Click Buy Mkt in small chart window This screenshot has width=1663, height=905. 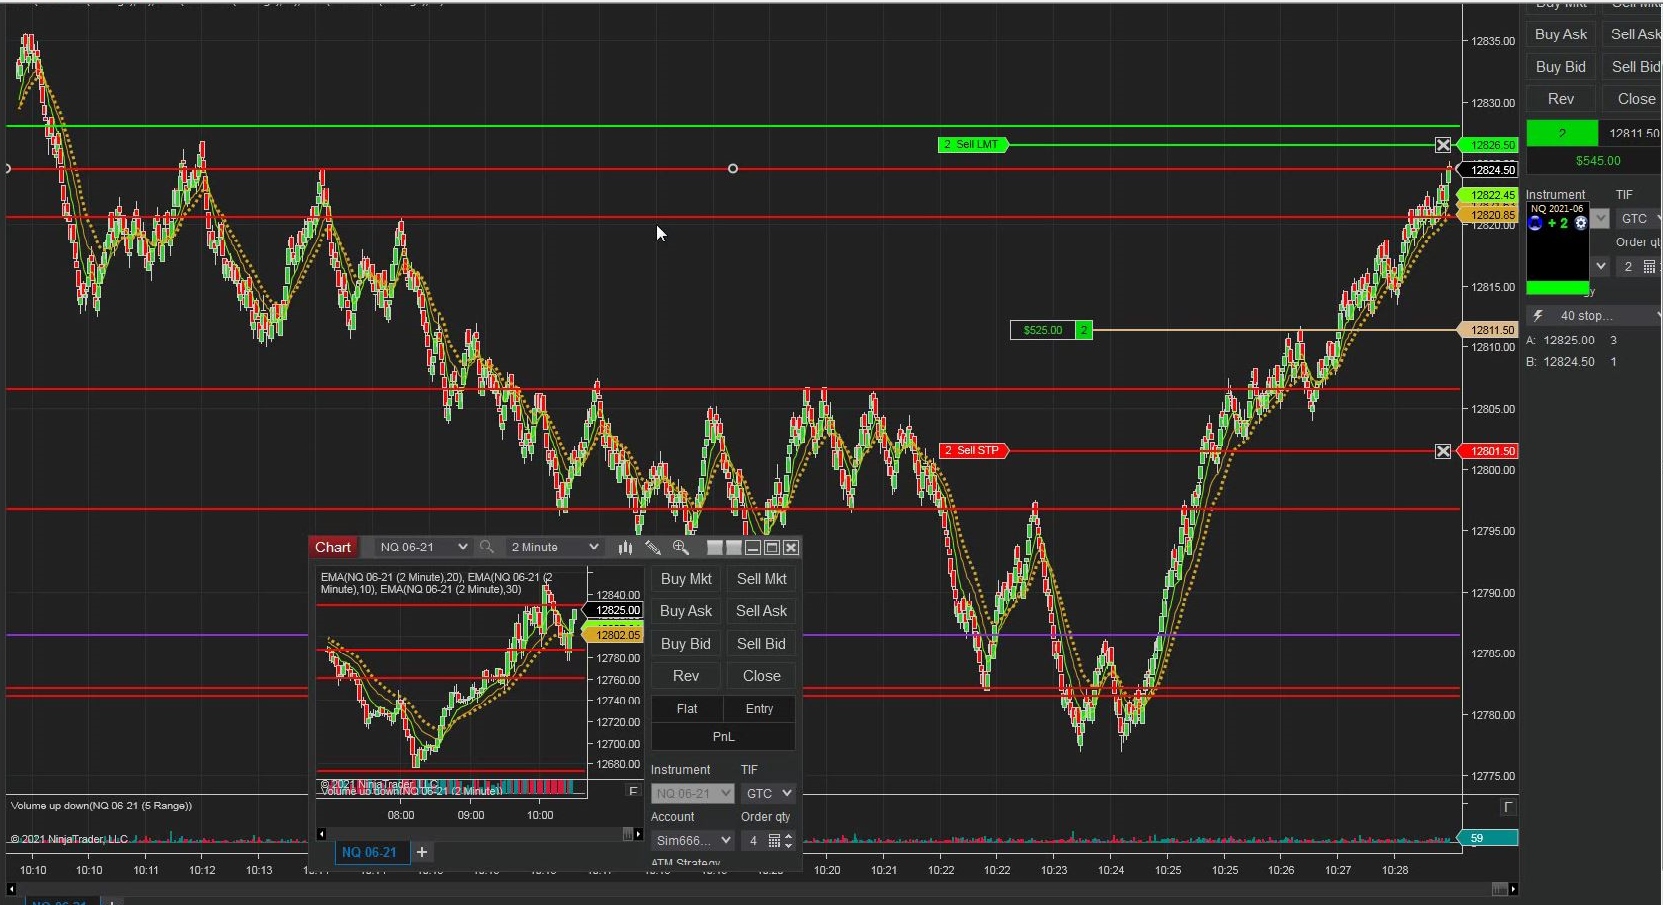coord(686,579)
